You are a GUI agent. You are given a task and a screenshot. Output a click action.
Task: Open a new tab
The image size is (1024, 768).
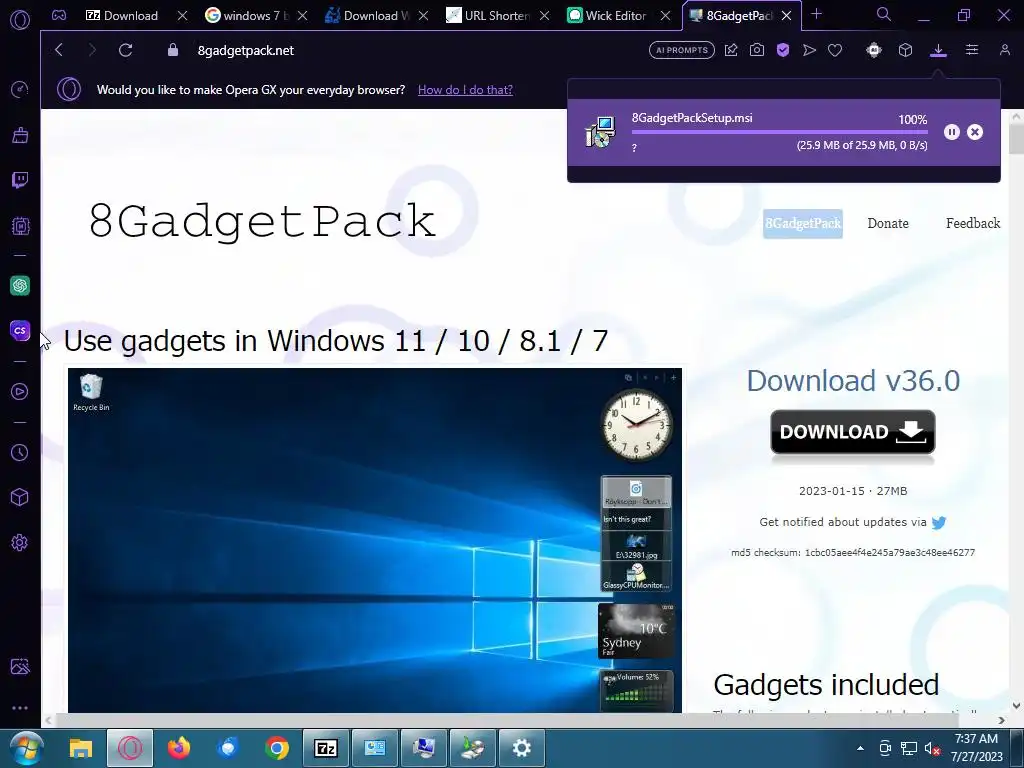coord(816,14)
